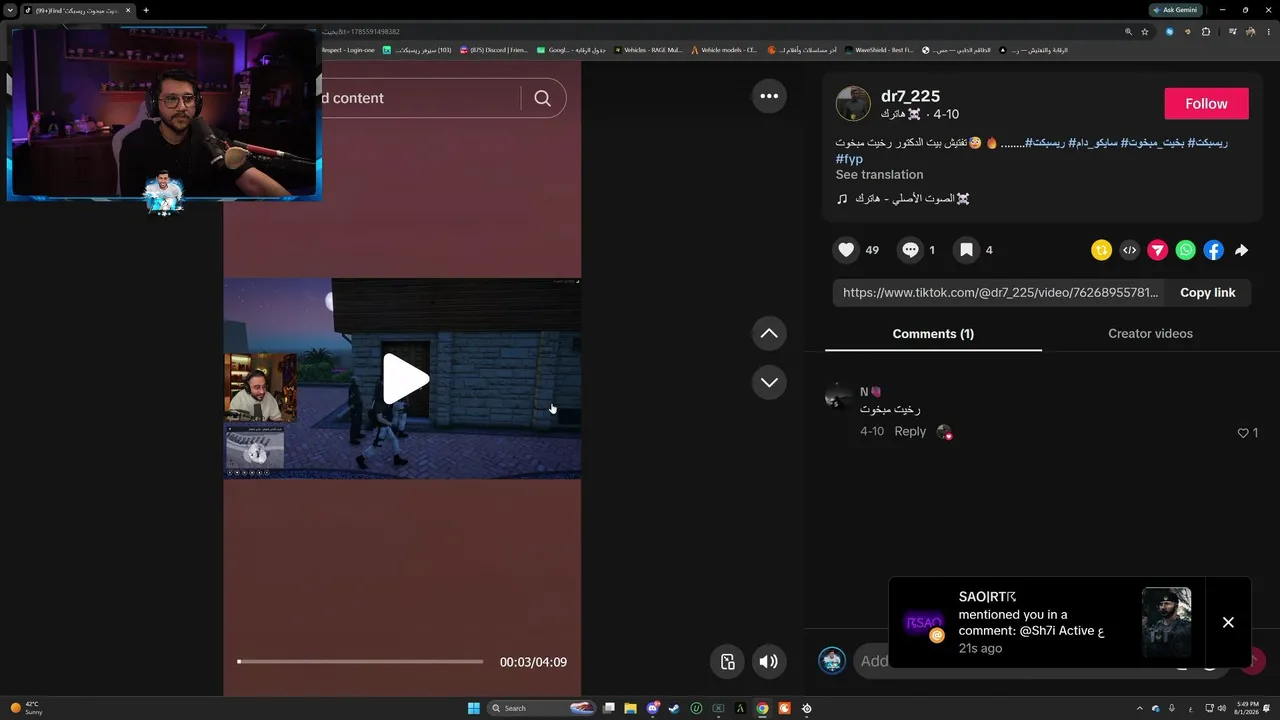
Task: Toggle the auto-scroll phone icon
Action: pyautogui.click(x=728, y=661)
